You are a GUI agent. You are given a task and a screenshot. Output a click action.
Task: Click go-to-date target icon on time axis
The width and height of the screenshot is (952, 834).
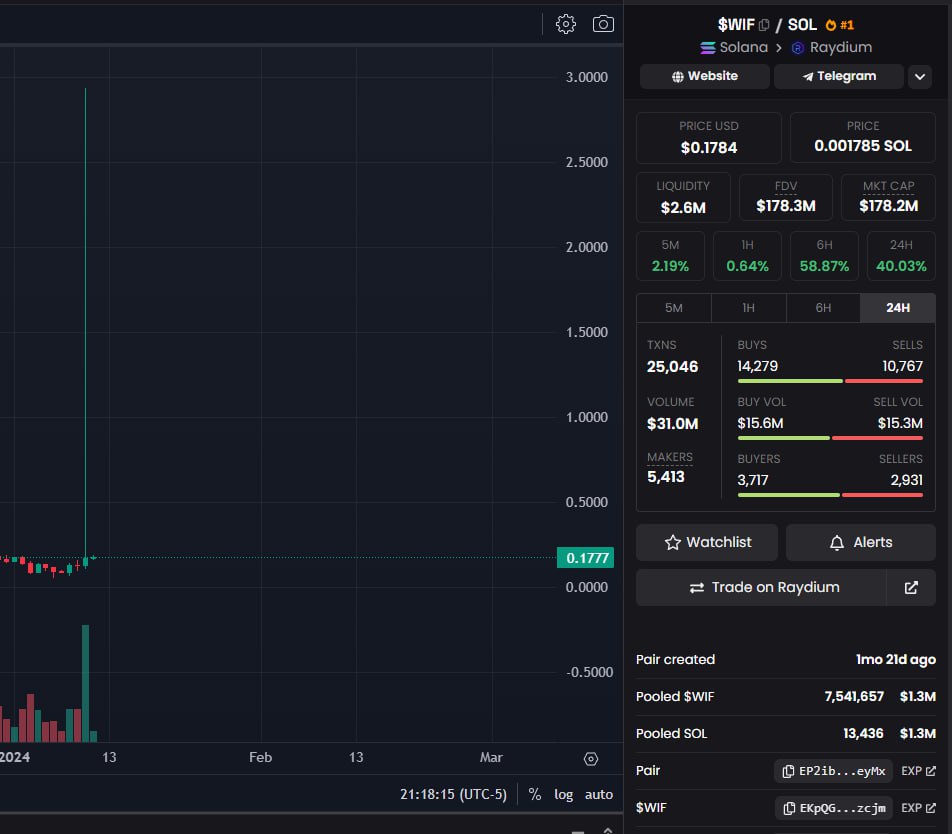(x=591, y=759)
